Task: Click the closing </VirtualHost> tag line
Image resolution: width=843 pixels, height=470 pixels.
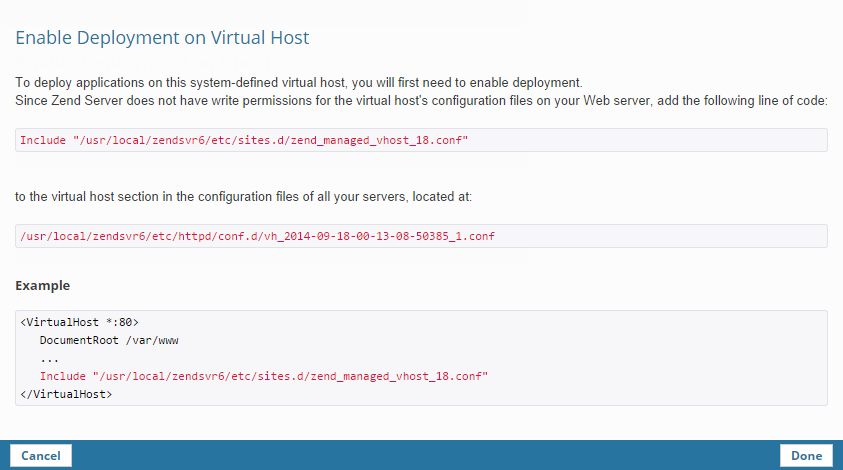Action: [x=66, y=394]
